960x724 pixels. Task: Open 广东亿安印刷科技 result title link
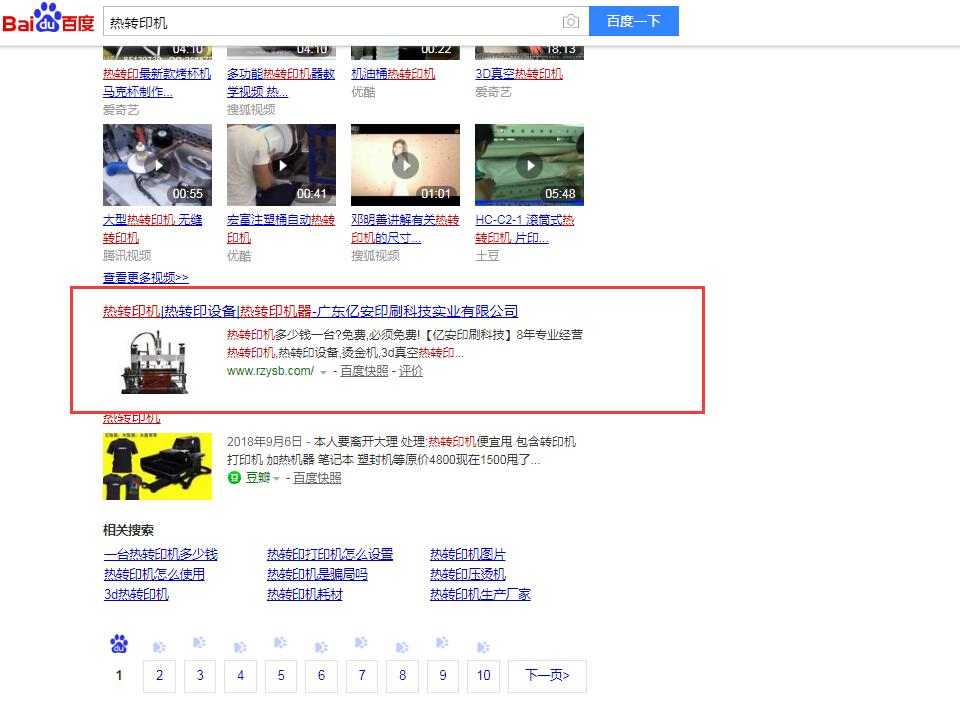tap(310, 311)
